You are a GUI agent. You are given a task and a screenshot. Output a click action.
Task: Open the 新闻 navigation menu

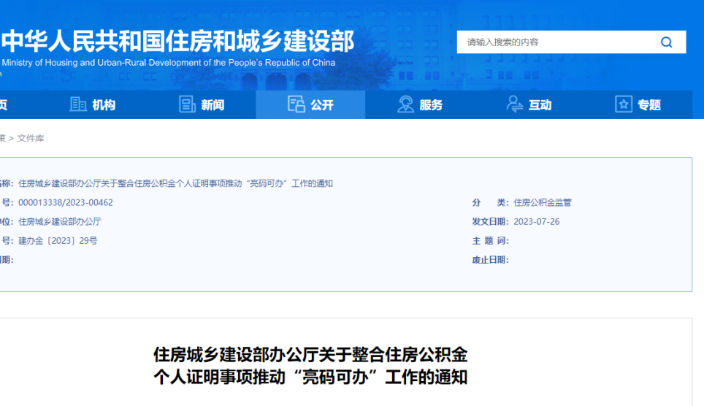point(202,105)
